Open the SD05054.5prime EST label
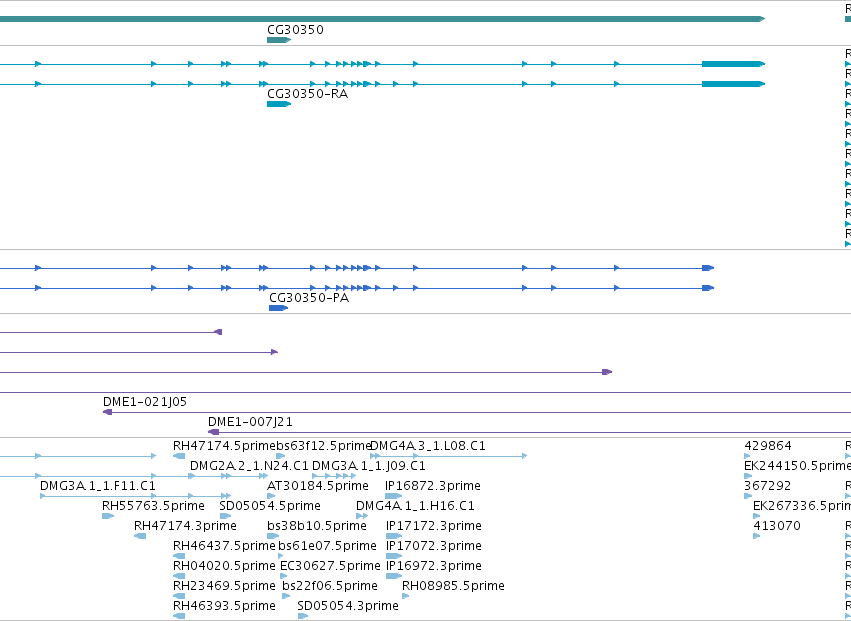This screenshot has width=851, height=621. click(x=270, y=506)
